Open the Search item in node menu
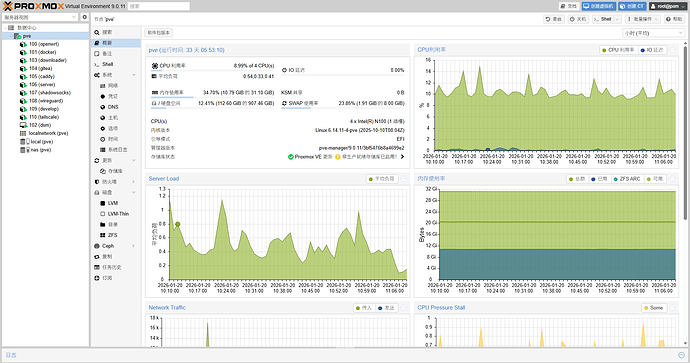 [116, 32]
